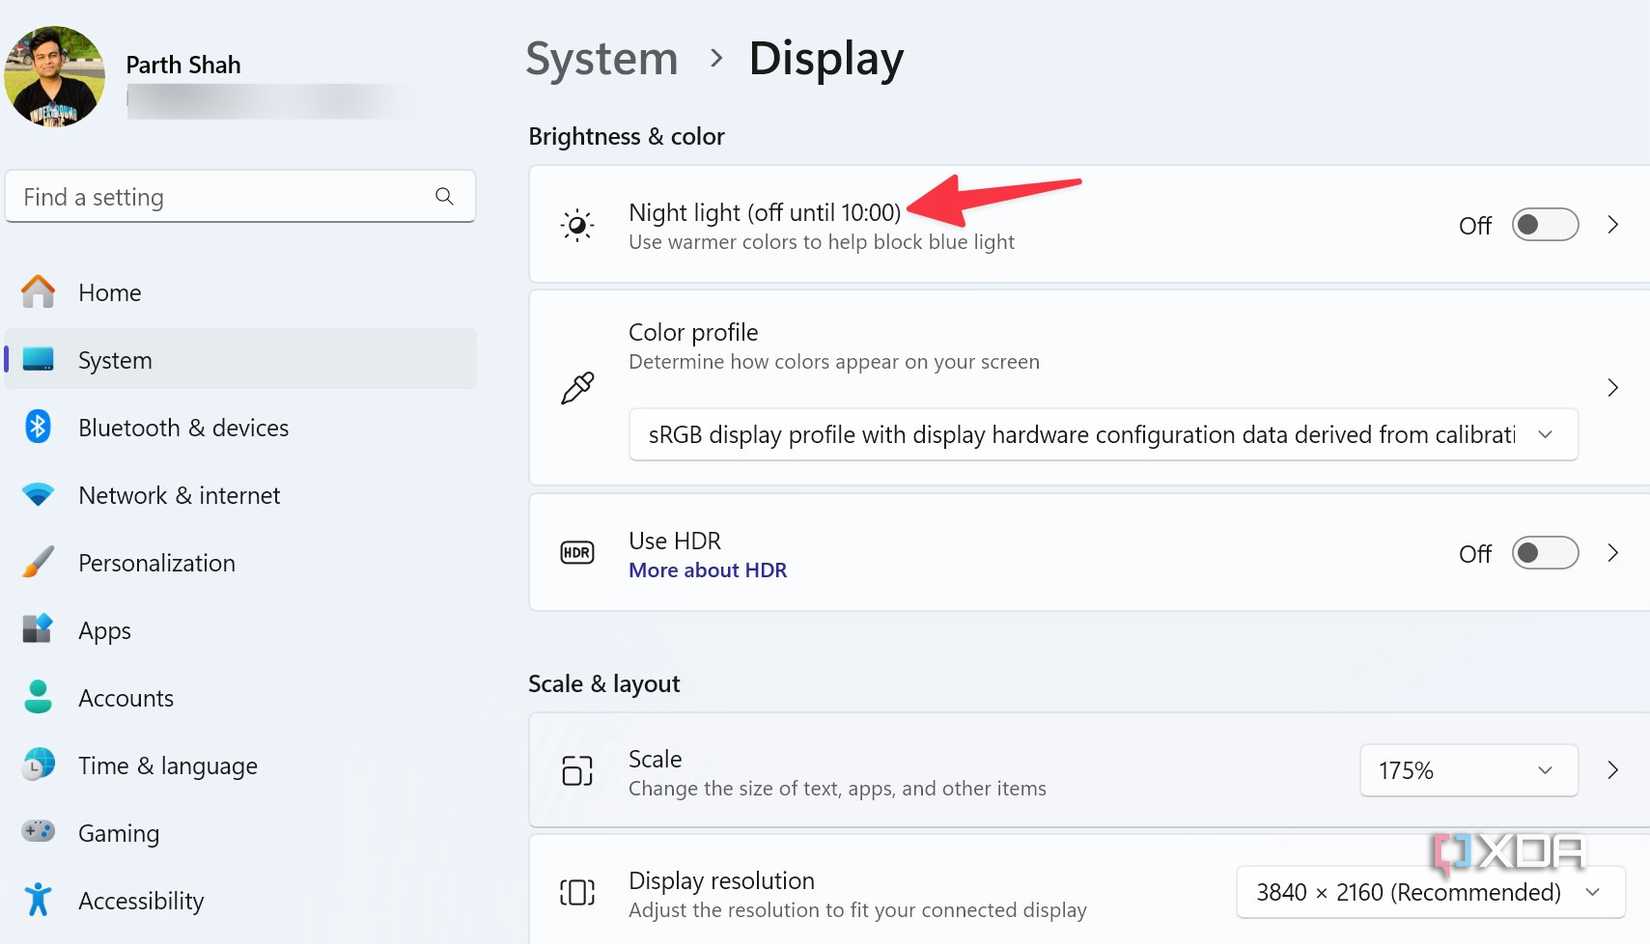1650x944 pixels.
Task: Click the Find a setting search box
Action: click(x=240, y=196)
